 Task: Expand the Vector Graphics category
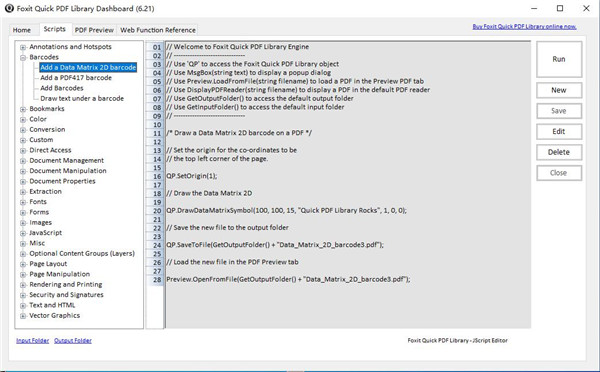23,316
